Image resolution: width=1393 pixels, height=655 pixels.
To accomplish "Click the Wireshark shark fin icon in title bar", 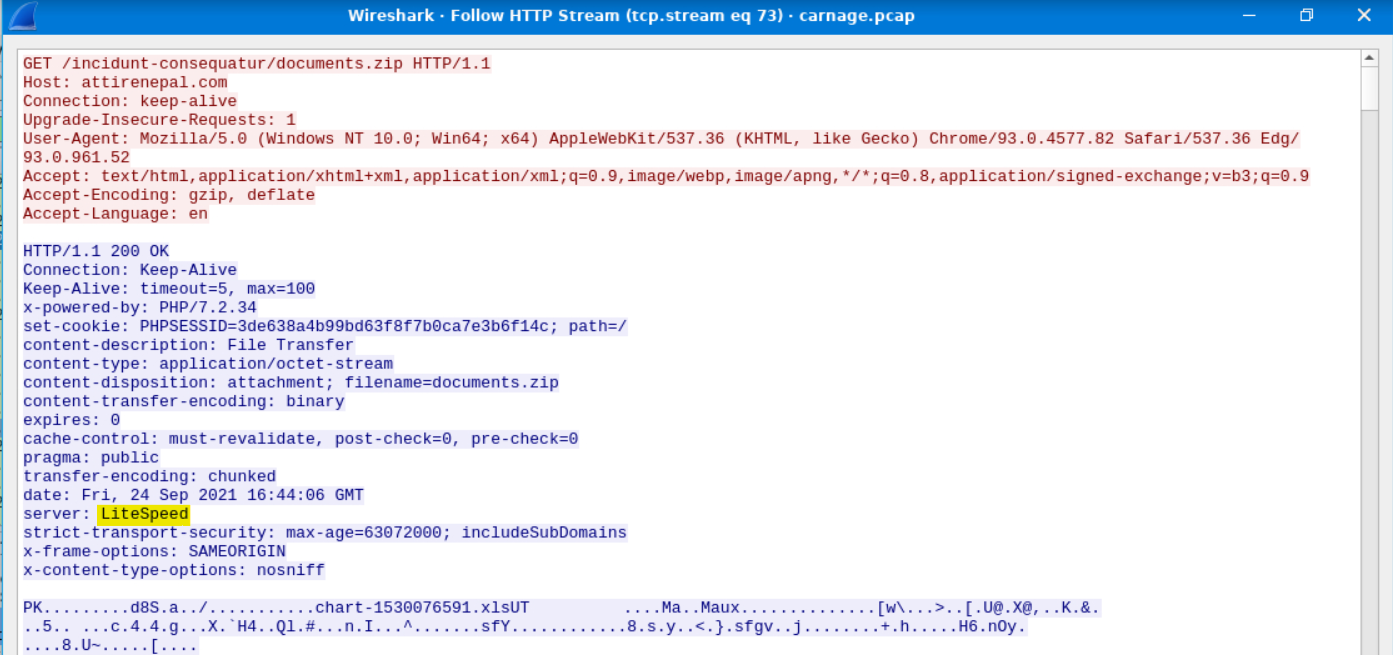I will tap(22, 16).
